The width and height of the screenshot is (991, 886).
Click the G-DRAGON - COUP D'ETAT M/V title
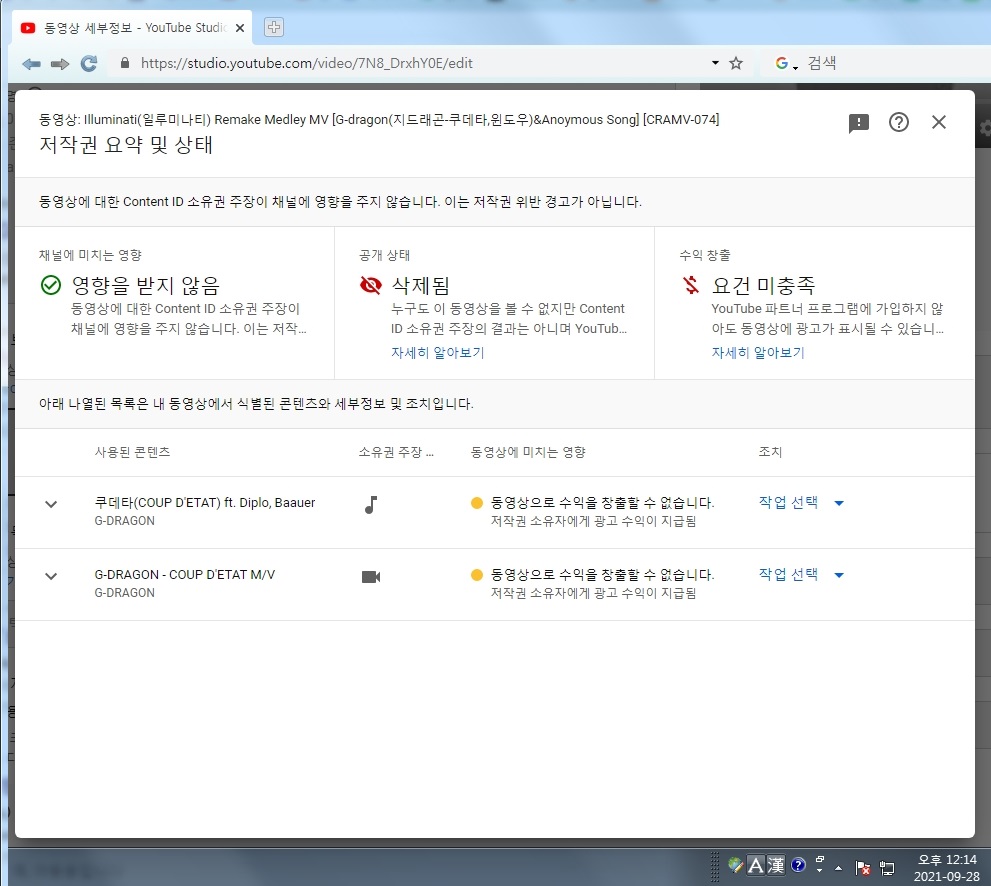click(185, 575)
